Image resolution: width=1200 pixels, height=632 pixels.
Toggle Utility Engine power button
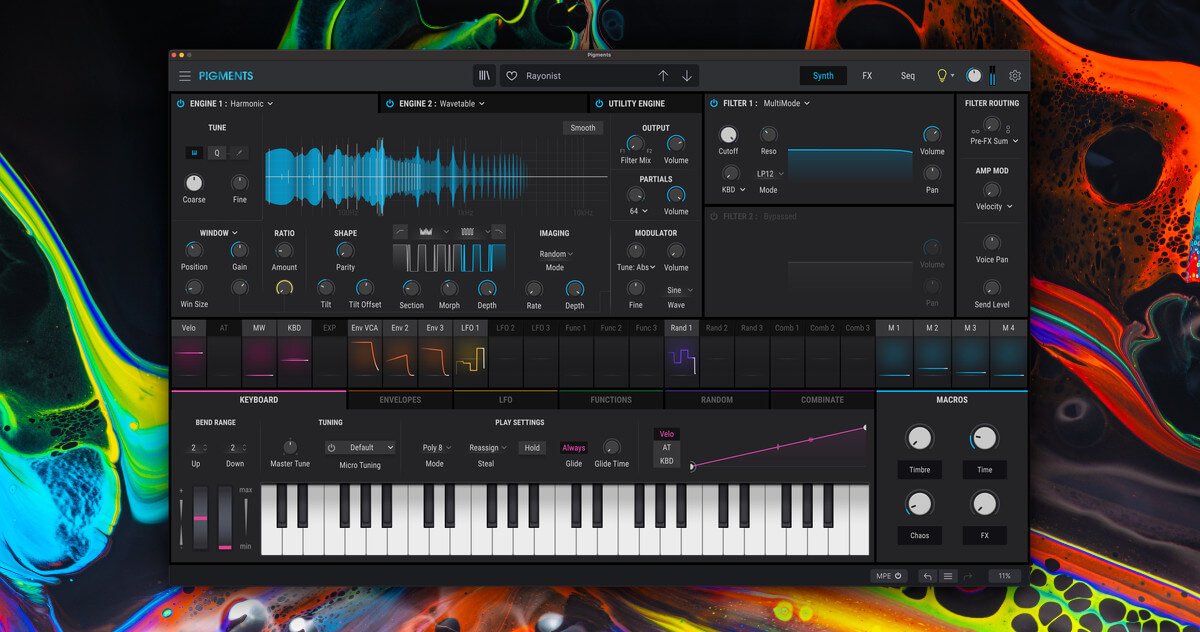(598, 103)
